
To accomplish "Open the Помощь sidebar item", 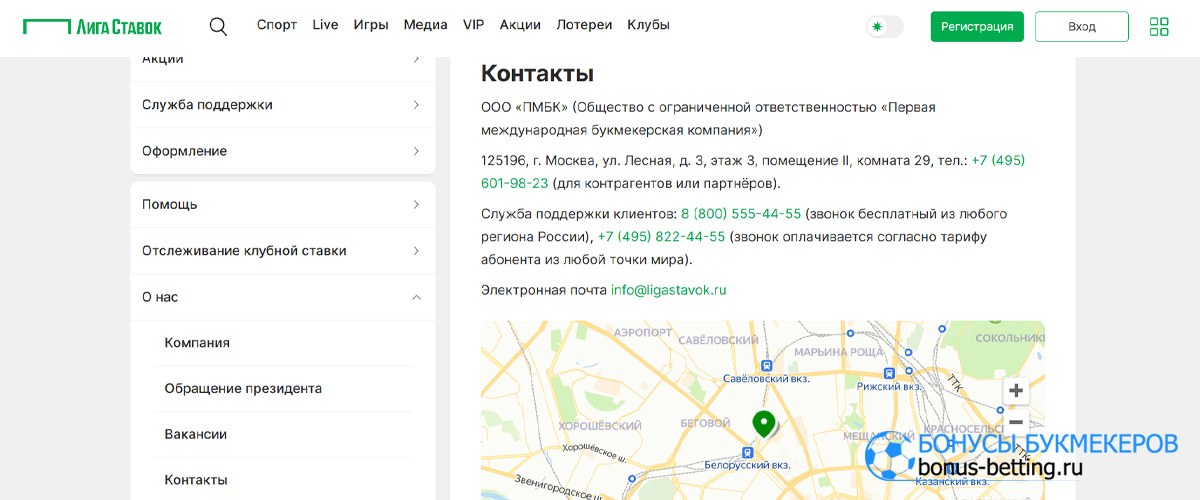I will pos(283,204).
